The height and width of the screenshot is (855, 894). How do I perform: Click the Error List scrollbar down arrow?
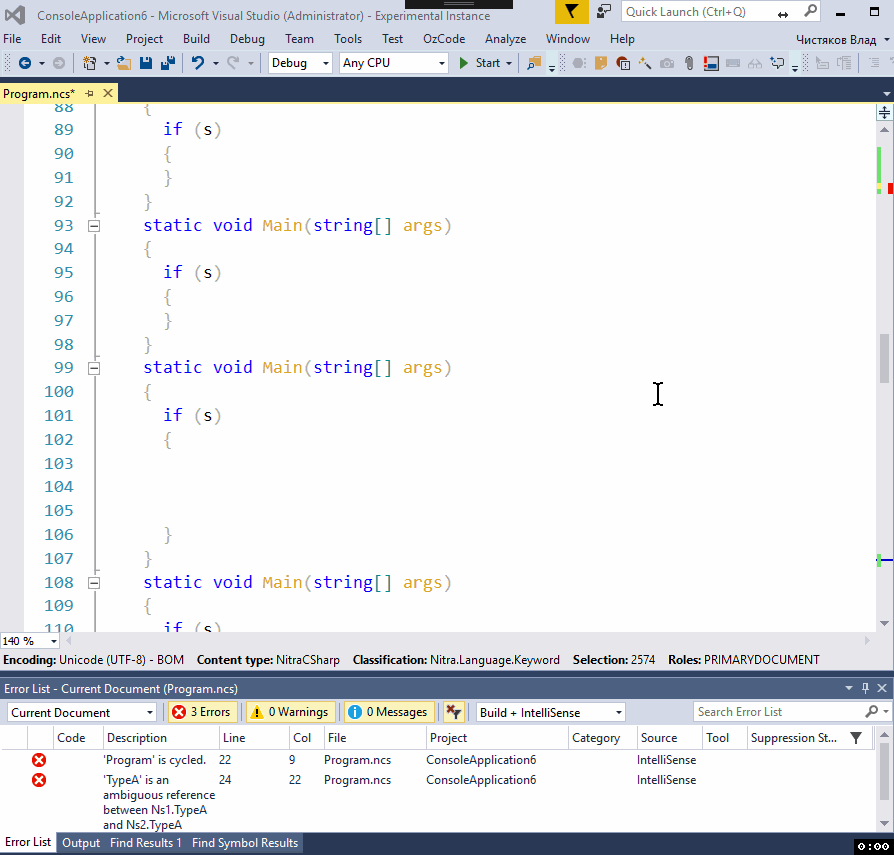point(884,823)
